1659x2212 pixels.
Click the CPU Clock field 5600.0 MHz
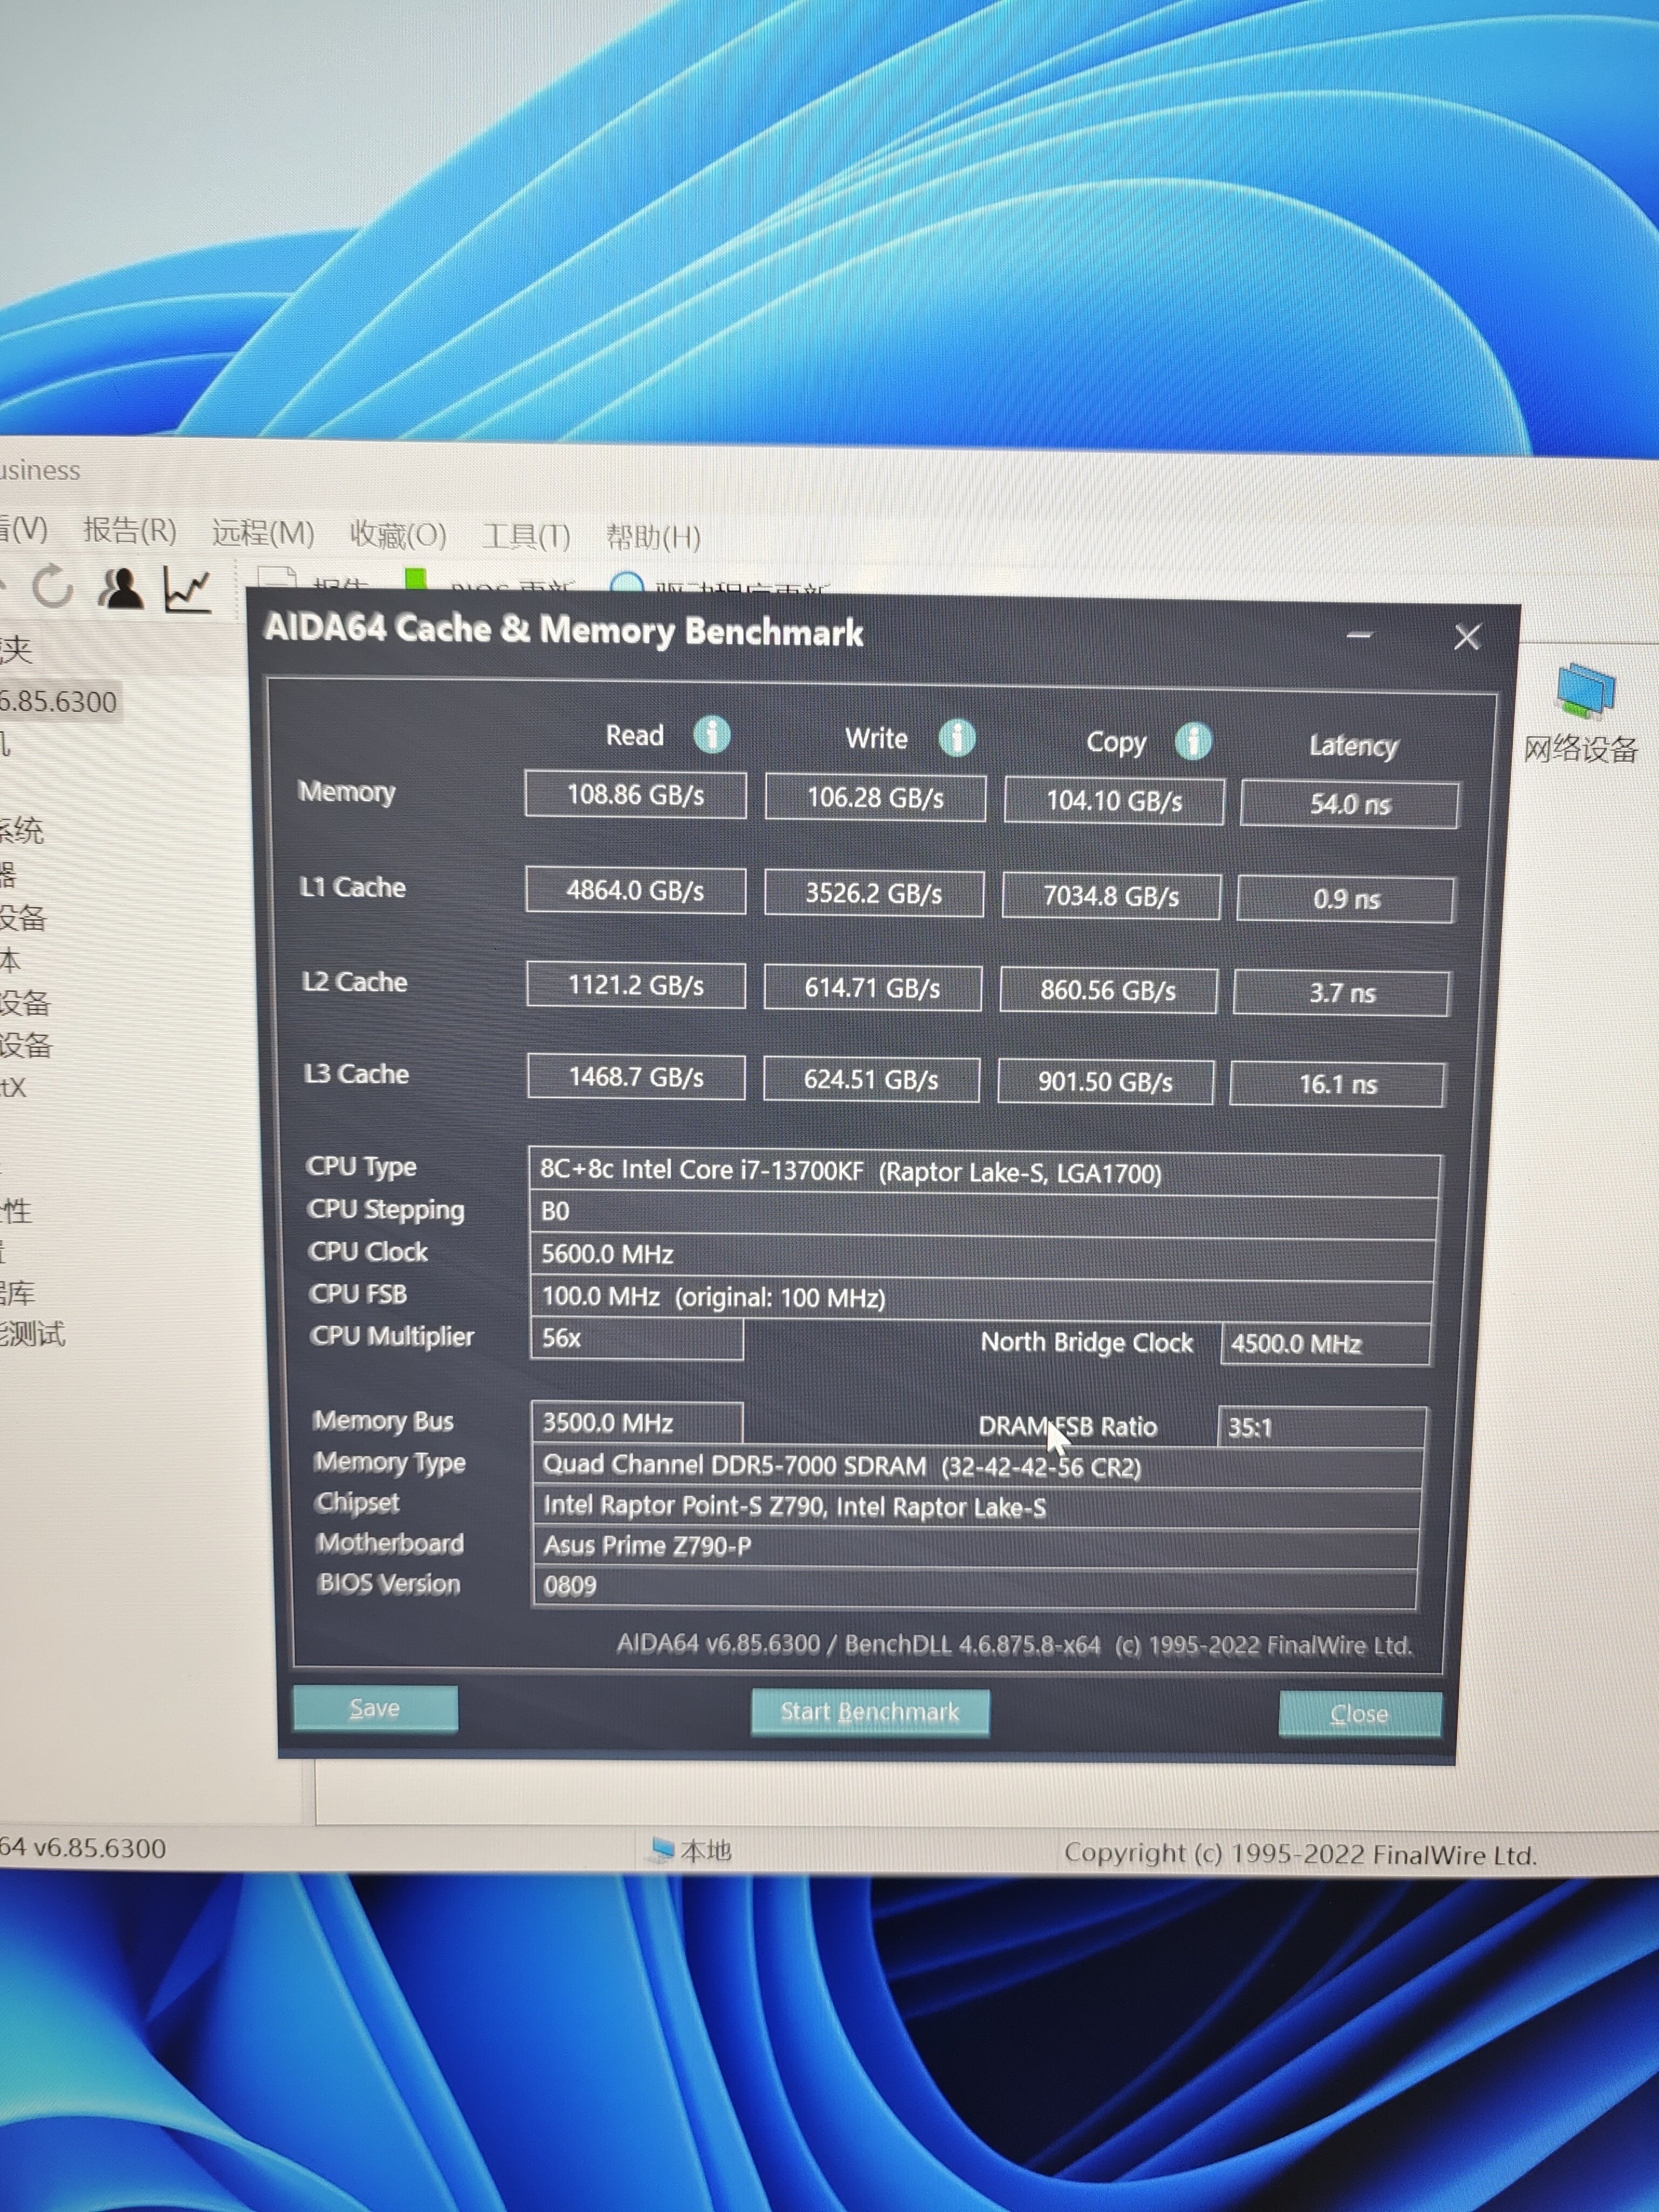[982, 1256]
